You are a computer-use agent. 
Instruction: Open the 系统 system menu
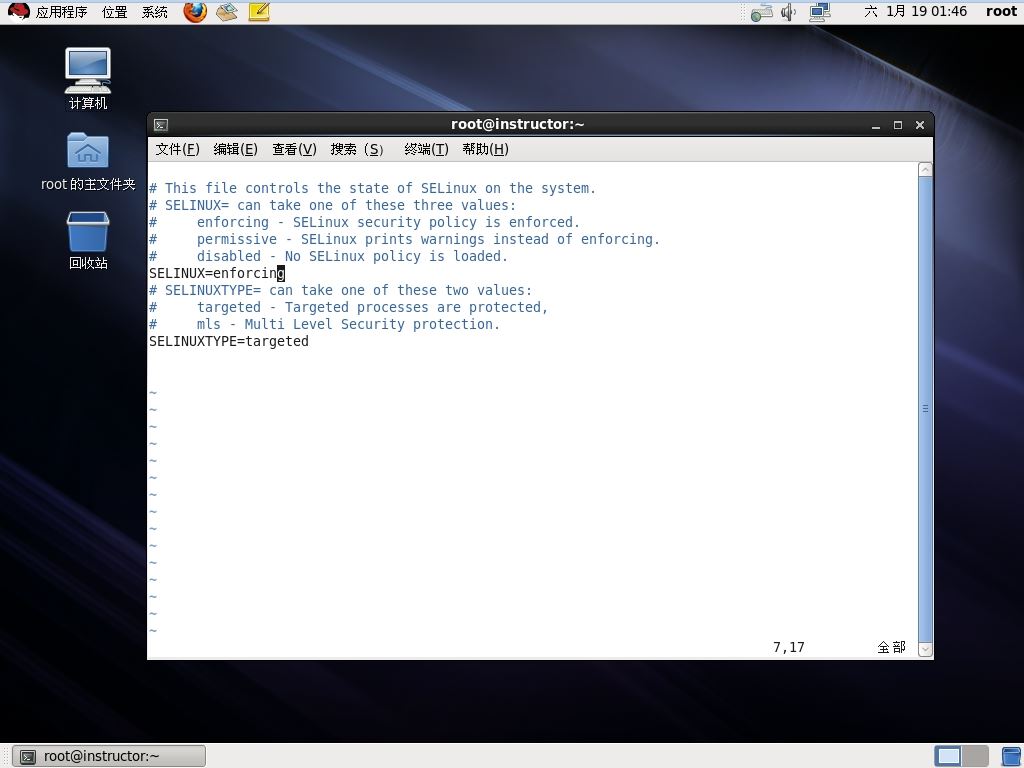click(x=155, y=12)
